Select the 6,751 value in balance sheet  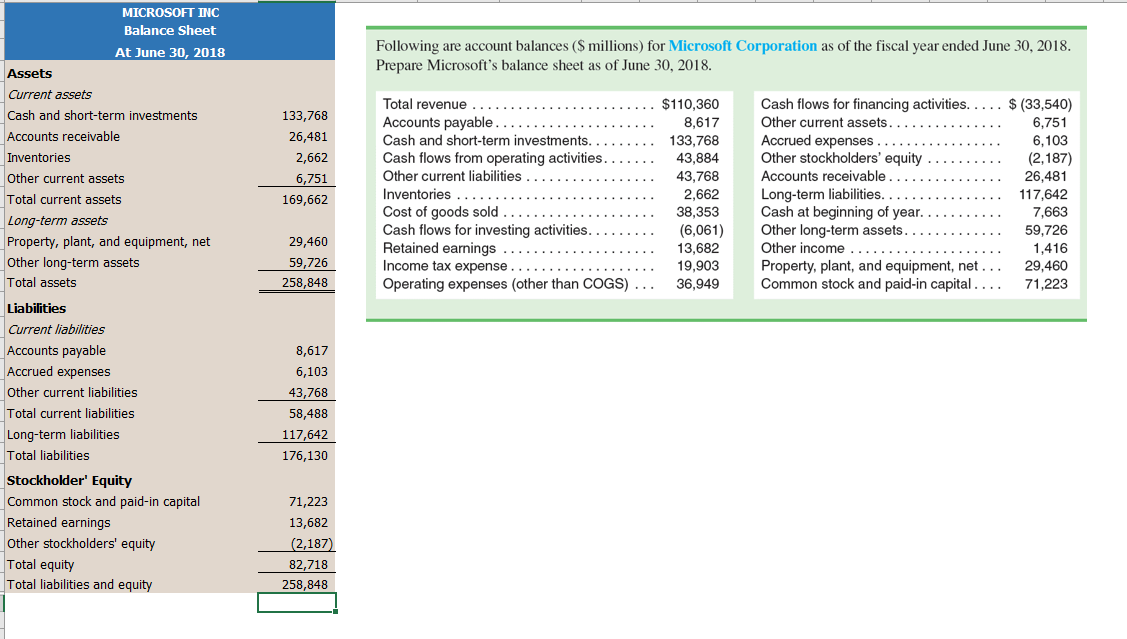click(312, 178)
